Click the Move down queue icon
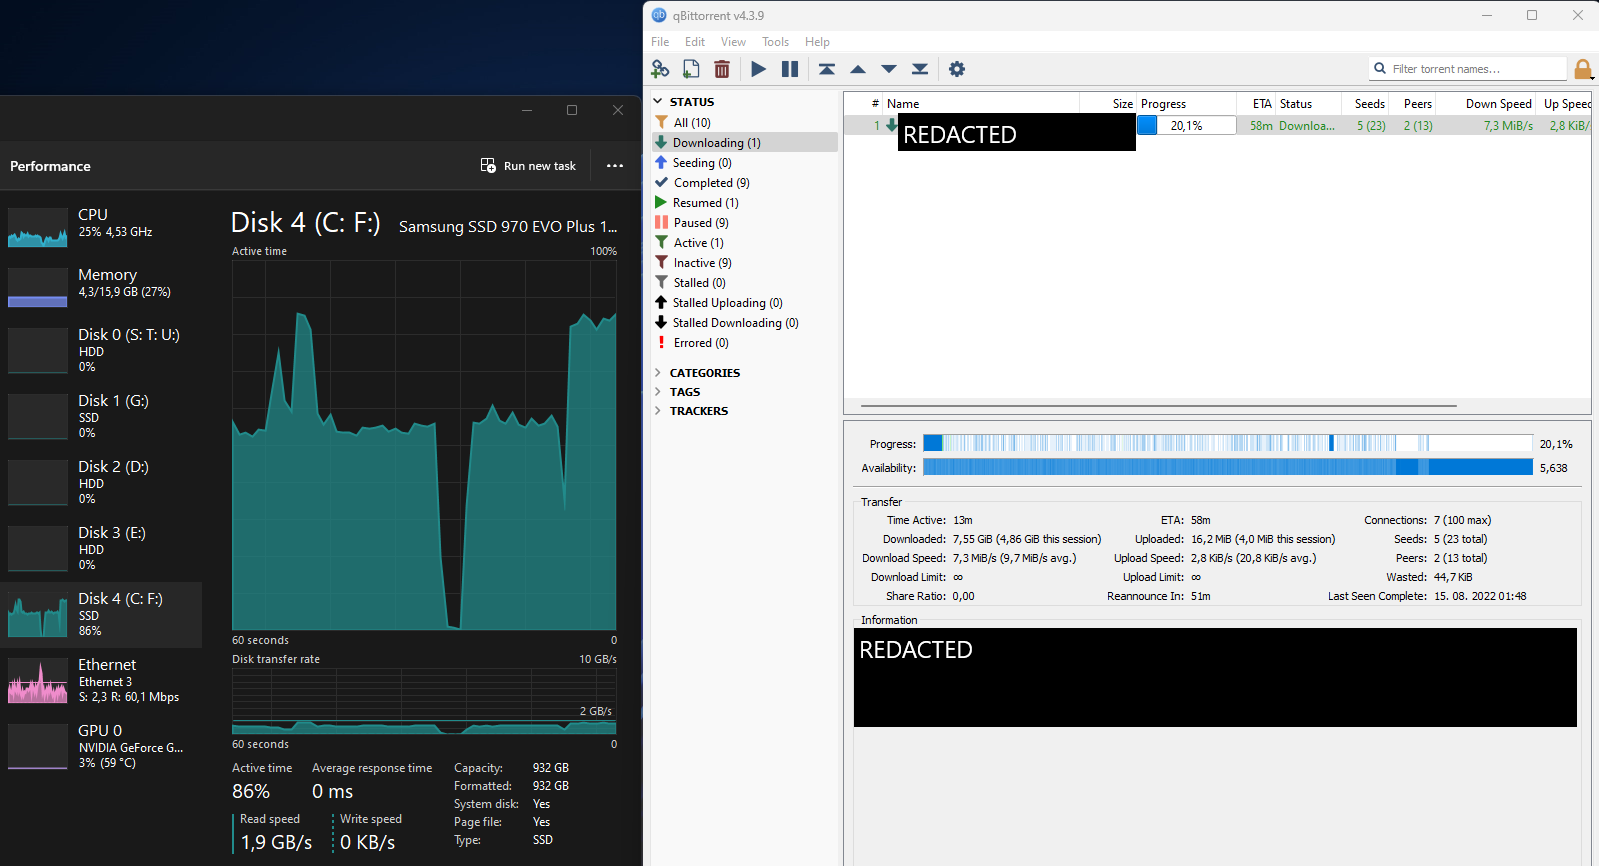1599x866 pixels. 889,69
